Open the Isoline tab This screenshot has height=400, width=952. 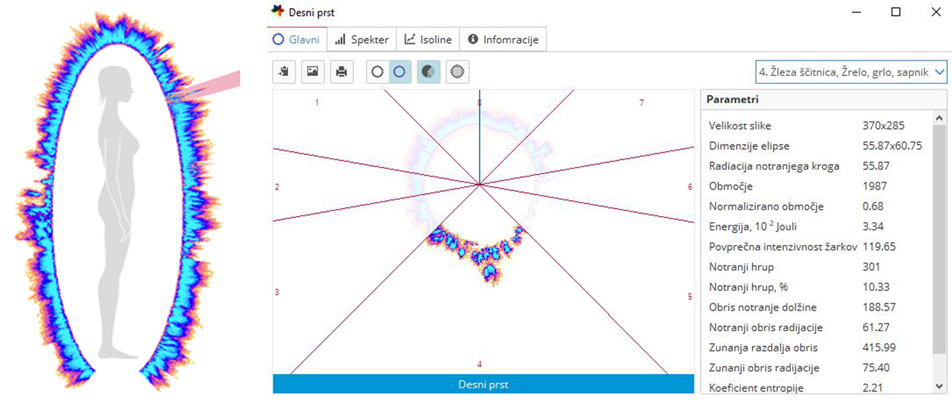coord(428,40)
